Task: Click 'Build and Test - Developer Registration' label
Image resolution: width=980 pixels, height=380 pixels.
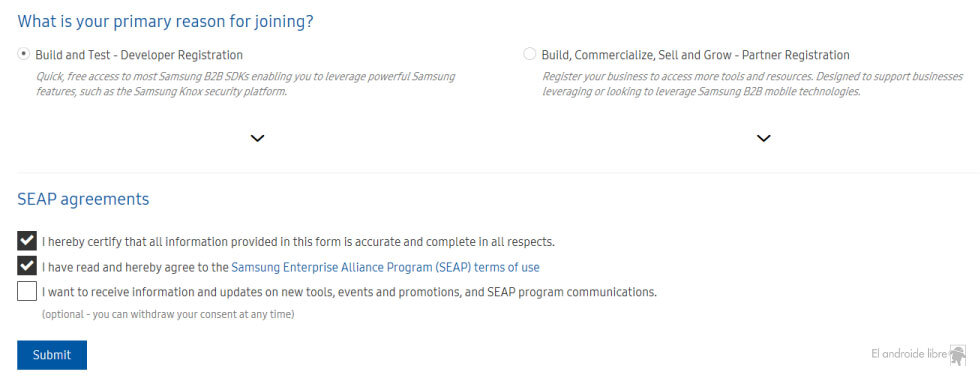Action: (139, 55)
